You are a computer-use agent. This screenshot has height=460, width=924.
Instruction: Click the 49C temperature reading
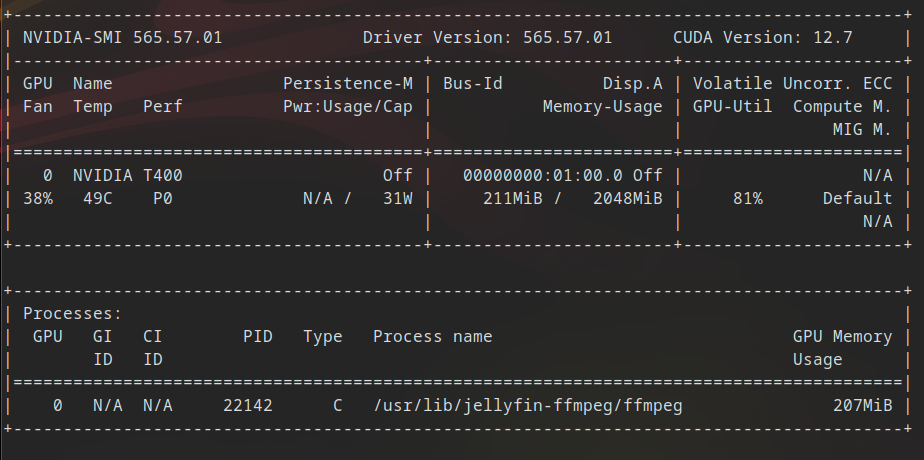coord(98,199)
